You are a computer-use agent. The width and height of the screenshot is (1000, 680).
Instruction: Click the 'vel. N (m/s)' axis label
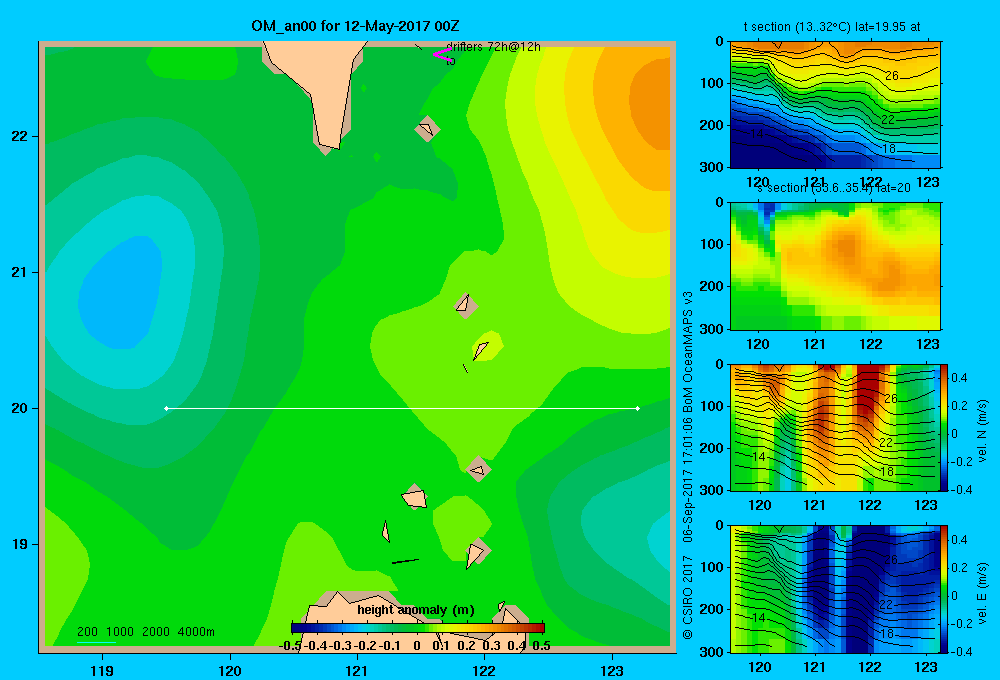pyautogui.click(x=982, y=431)
